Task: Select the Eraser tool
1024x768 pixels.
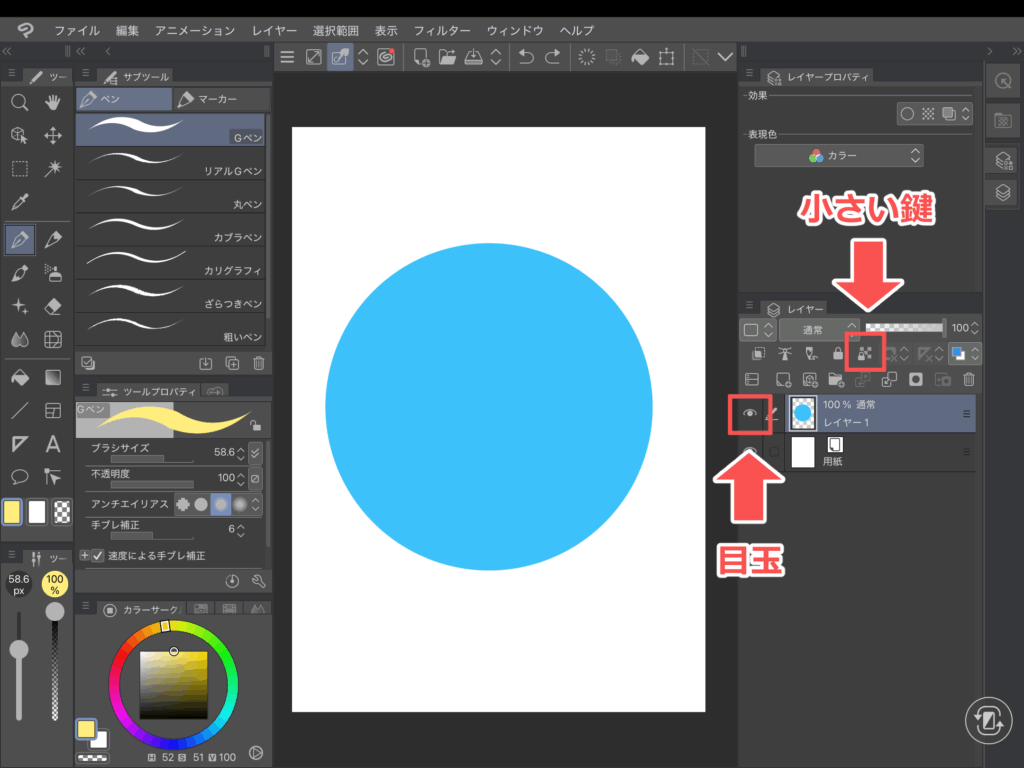Action: click(54, 306)
